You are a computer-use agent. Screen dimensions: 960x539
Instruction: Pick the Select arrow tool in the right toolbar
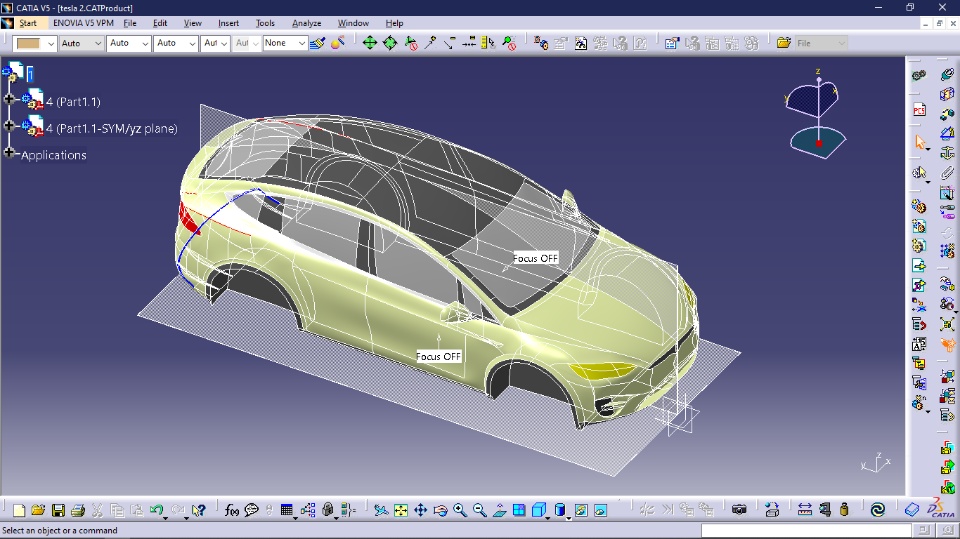(920, 142)
